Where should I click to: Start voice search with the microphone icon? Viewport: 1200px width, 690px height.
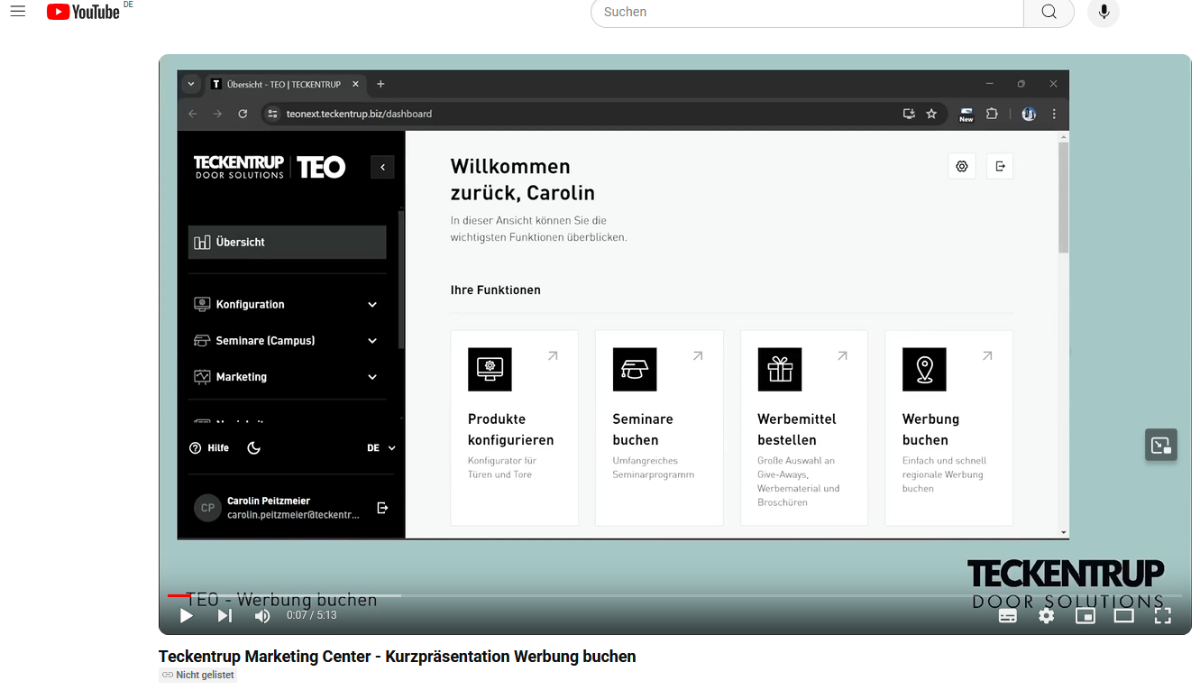tap(1103, 12)
